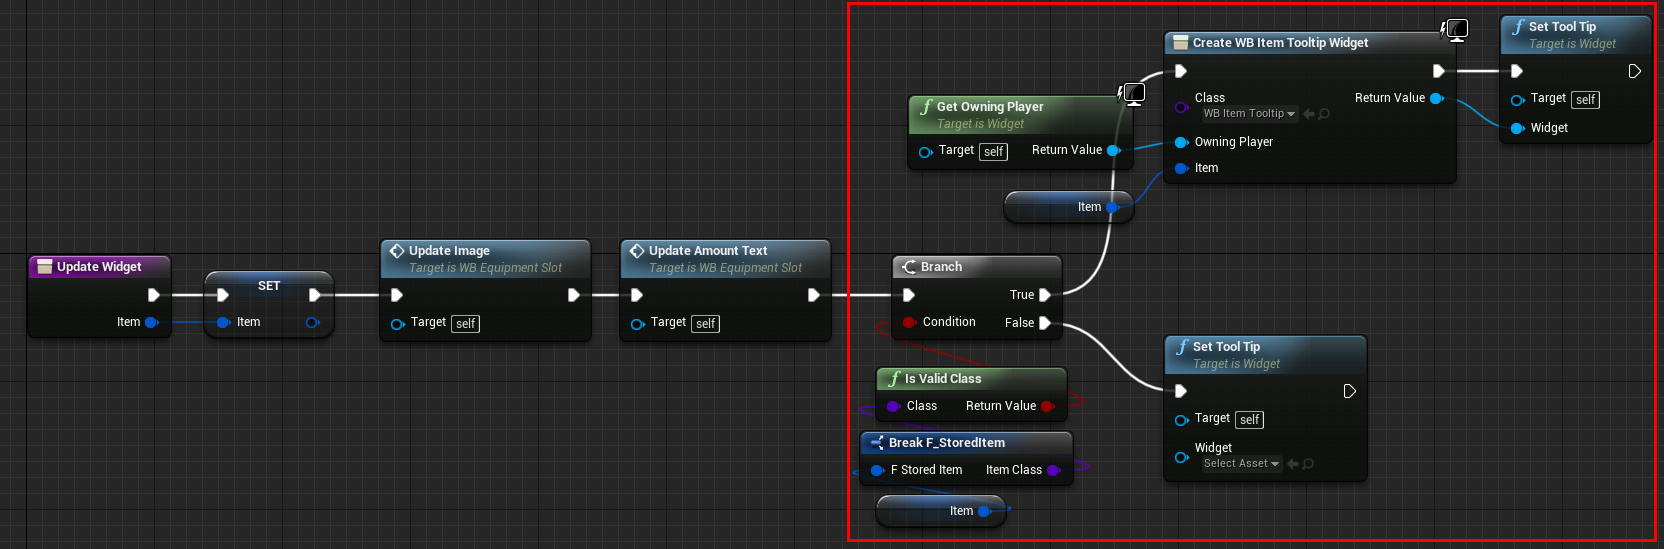This screenshot has width=1664, height=549.
Task: Click the Break F_StoredItem node header icon
Action: click(x=876, y=443)
